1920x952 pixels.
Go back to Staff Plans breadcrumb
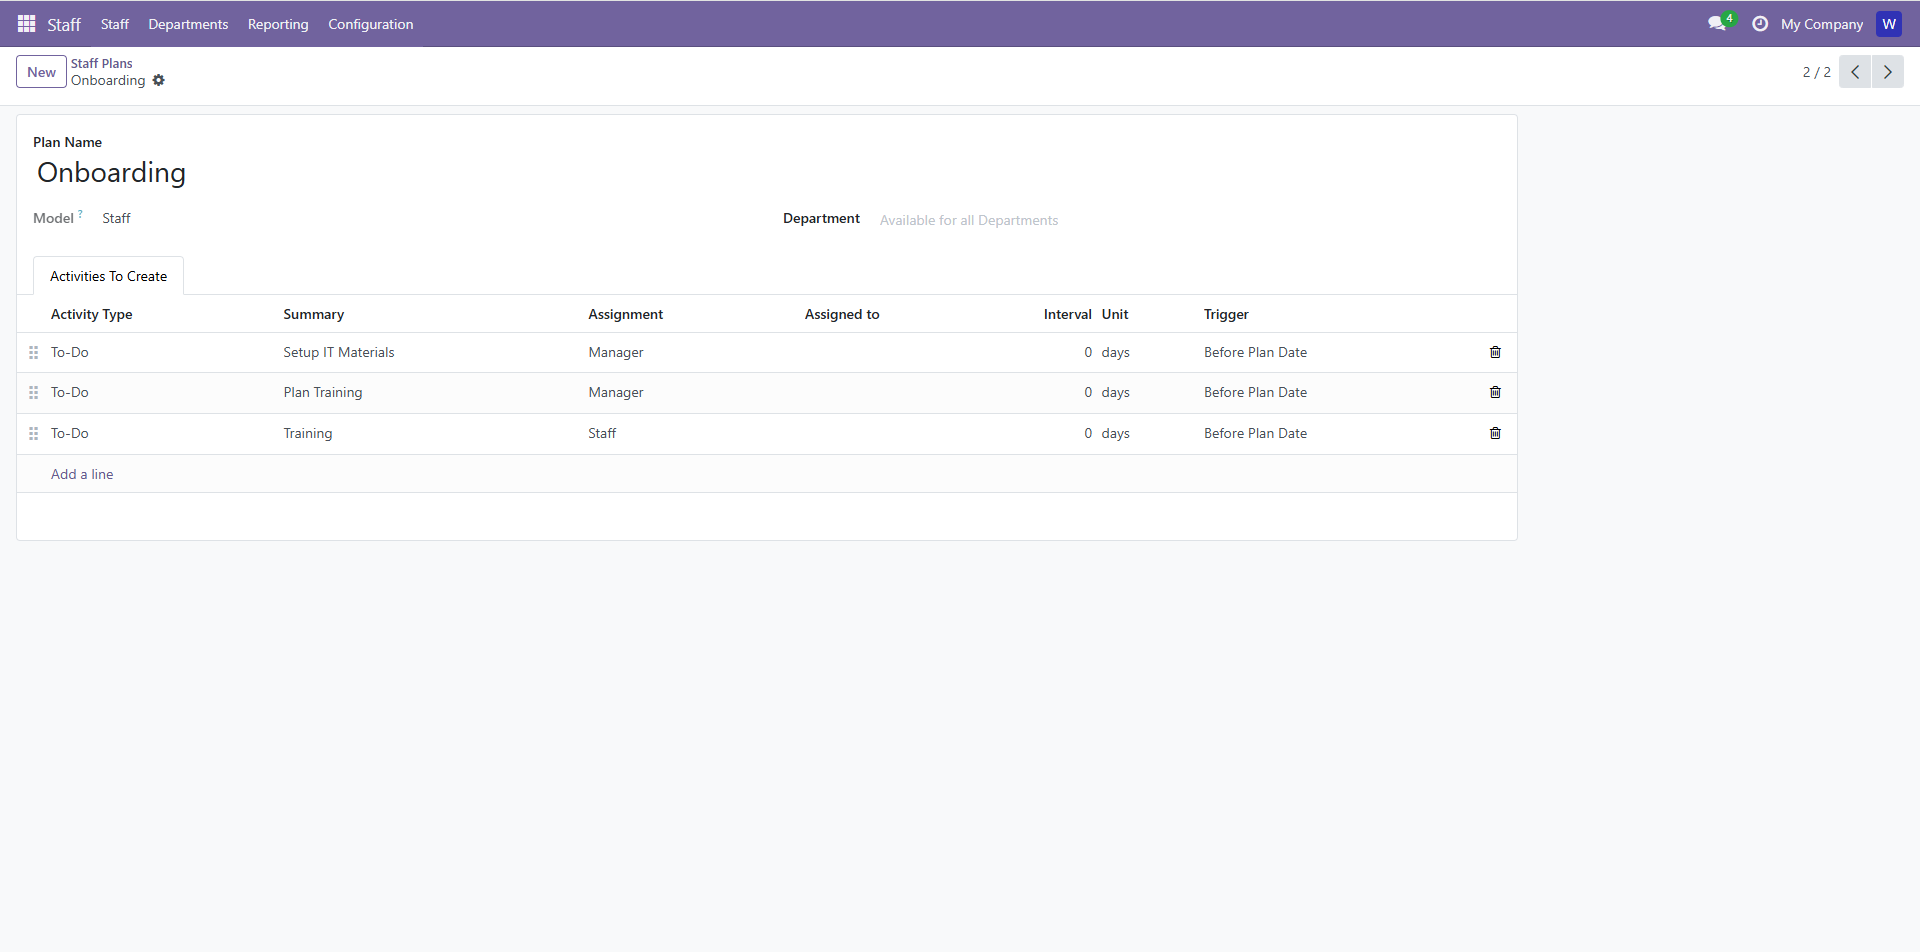pos(101,63)
